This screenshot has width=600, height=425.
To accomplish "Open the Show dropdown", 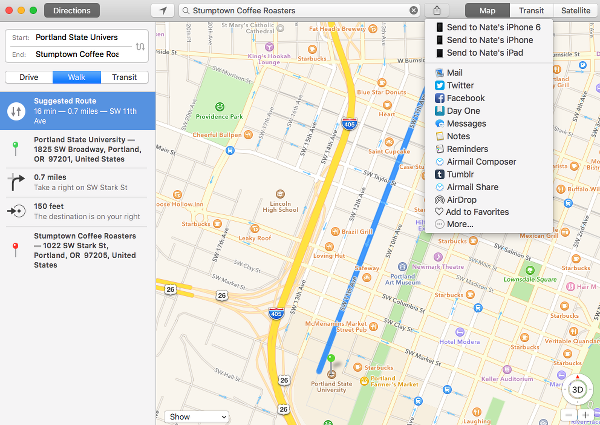I will 197,417.
